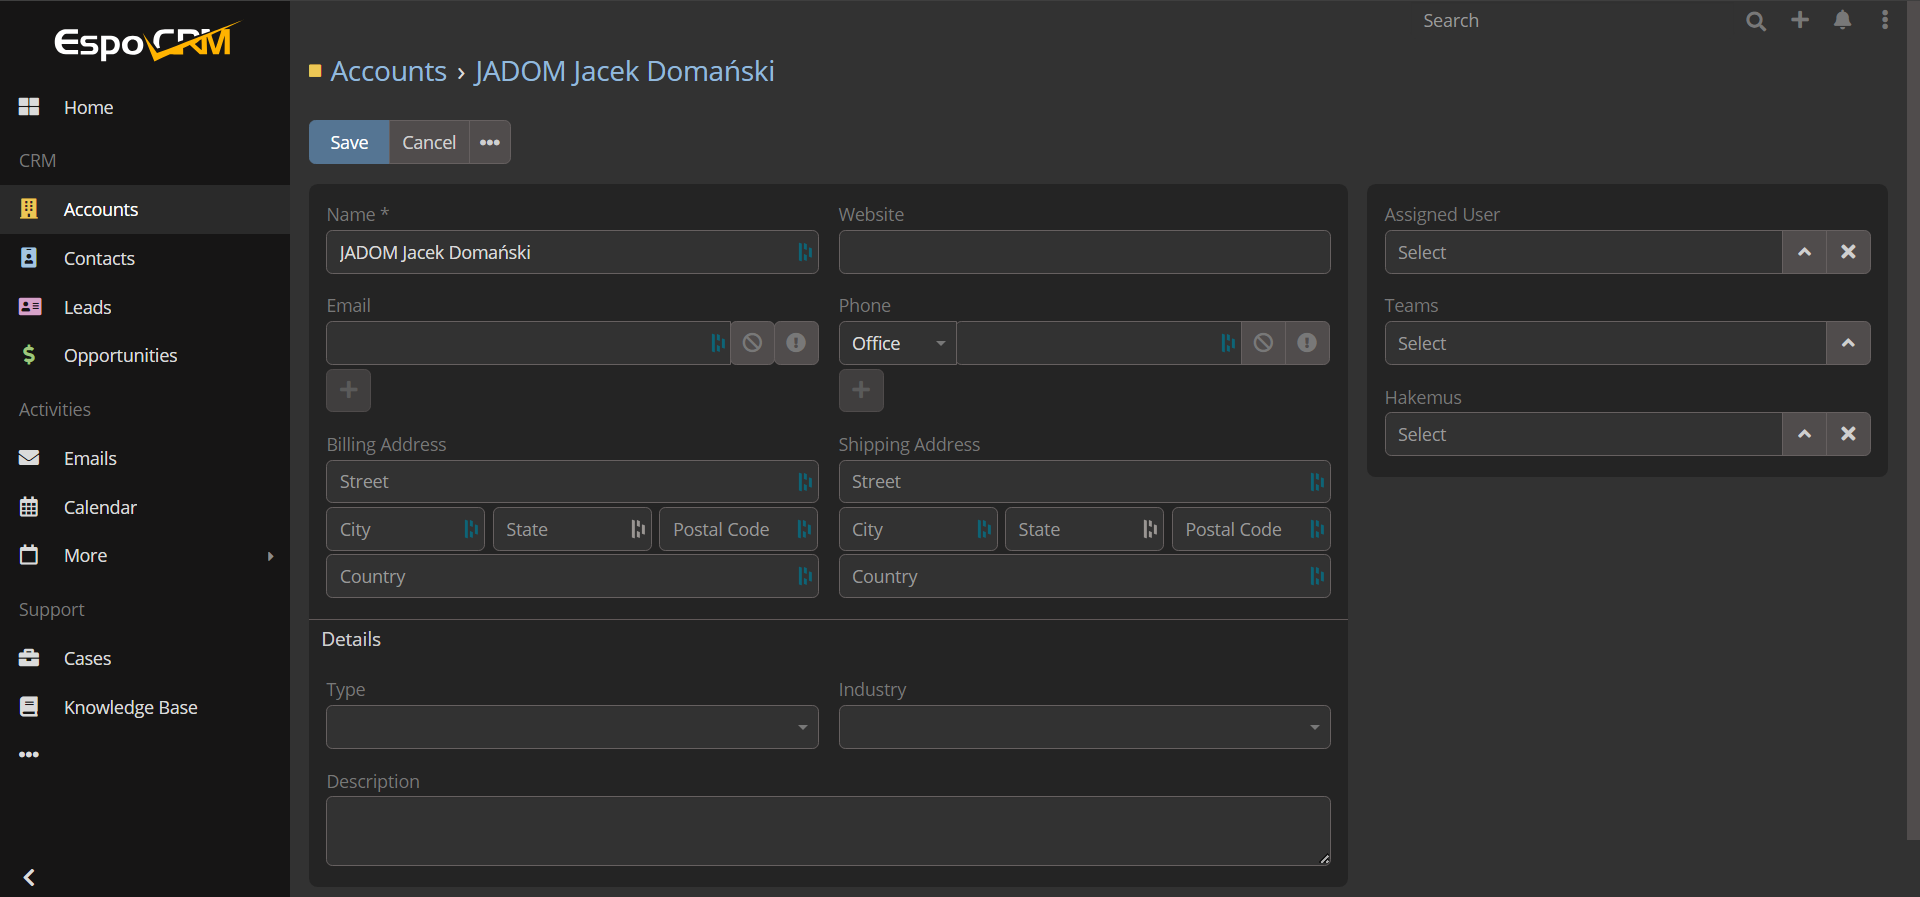This screenshot has height=897, width=1920.
Task: Add another phone number row
Action: coord(861,390)
